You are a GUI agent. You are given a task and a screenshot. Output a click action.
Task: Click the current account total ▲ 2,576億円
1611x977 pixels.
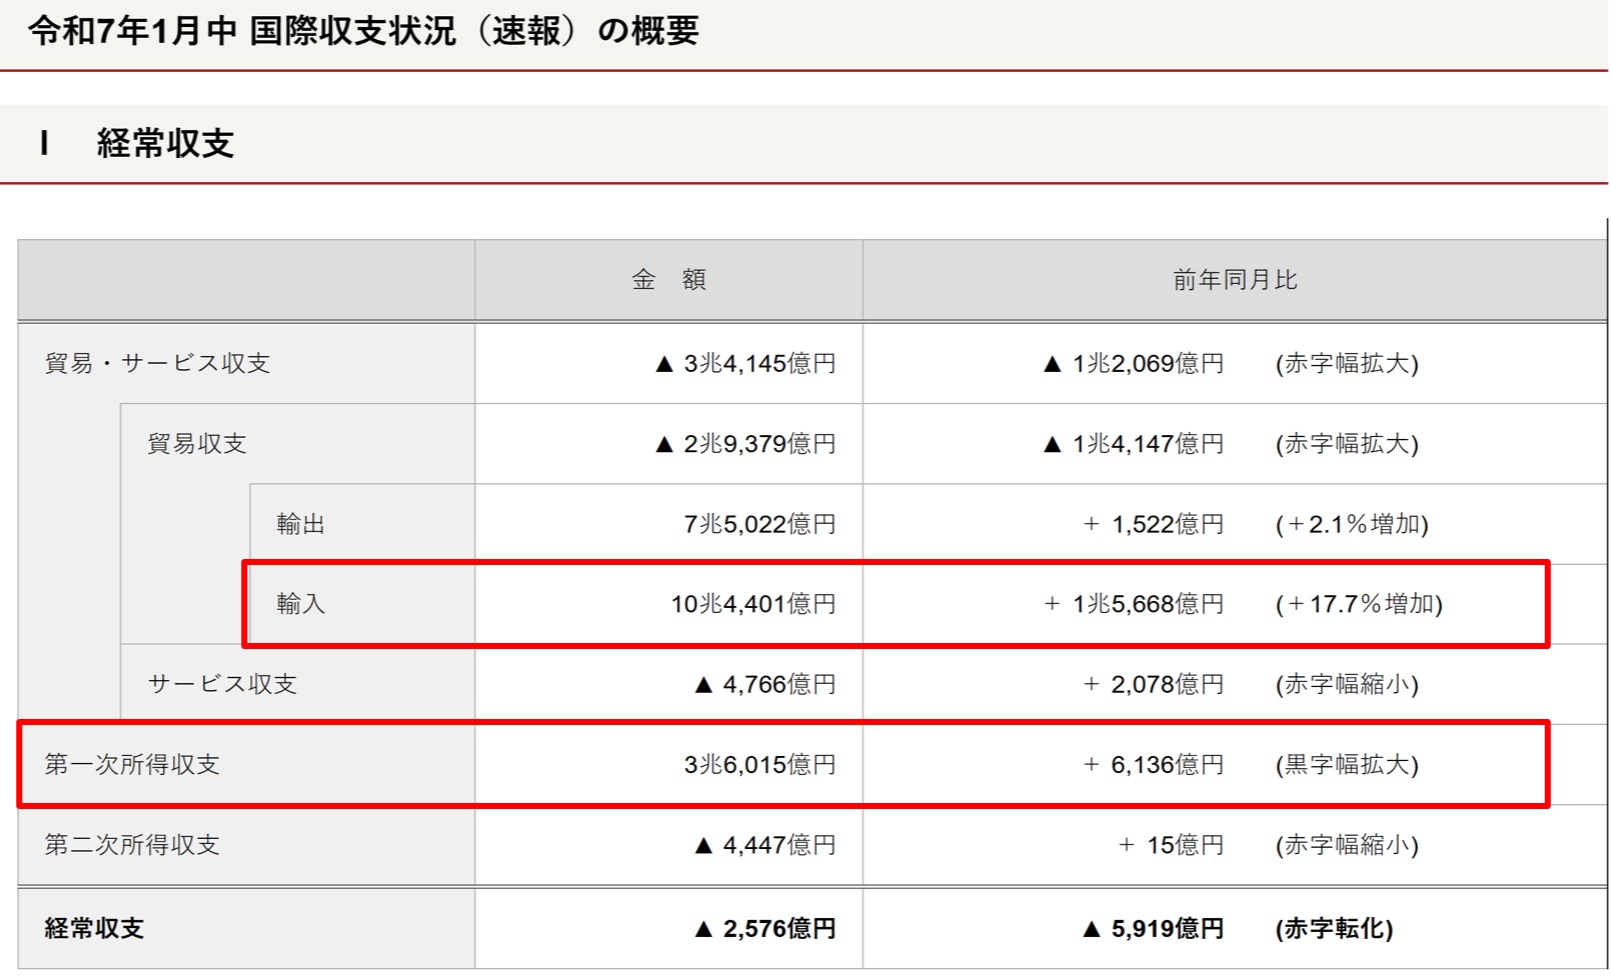tap(765, 928)
